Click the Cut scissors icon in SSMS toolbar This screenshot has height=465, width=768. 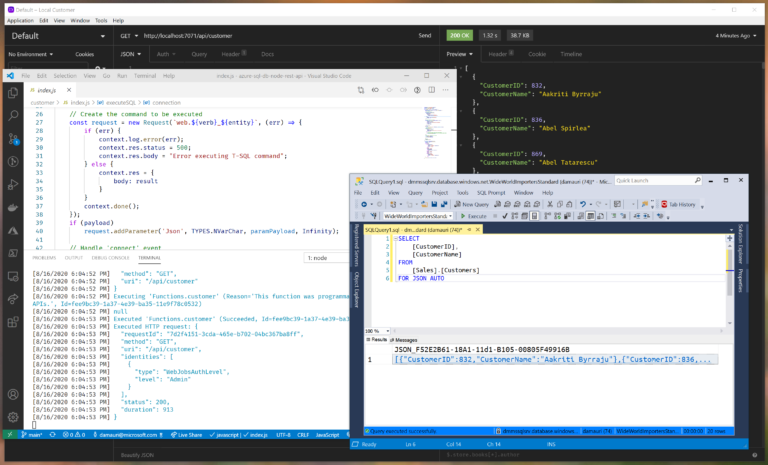click(x=550, y=204)
